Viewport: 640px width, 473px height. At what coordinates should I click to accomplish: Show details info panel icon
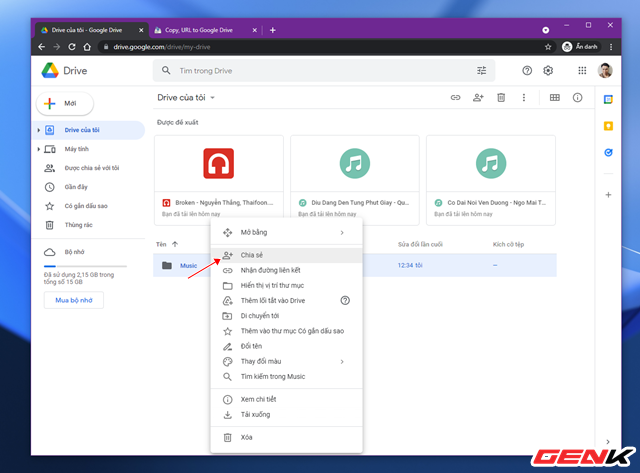[x=577, y=98]
